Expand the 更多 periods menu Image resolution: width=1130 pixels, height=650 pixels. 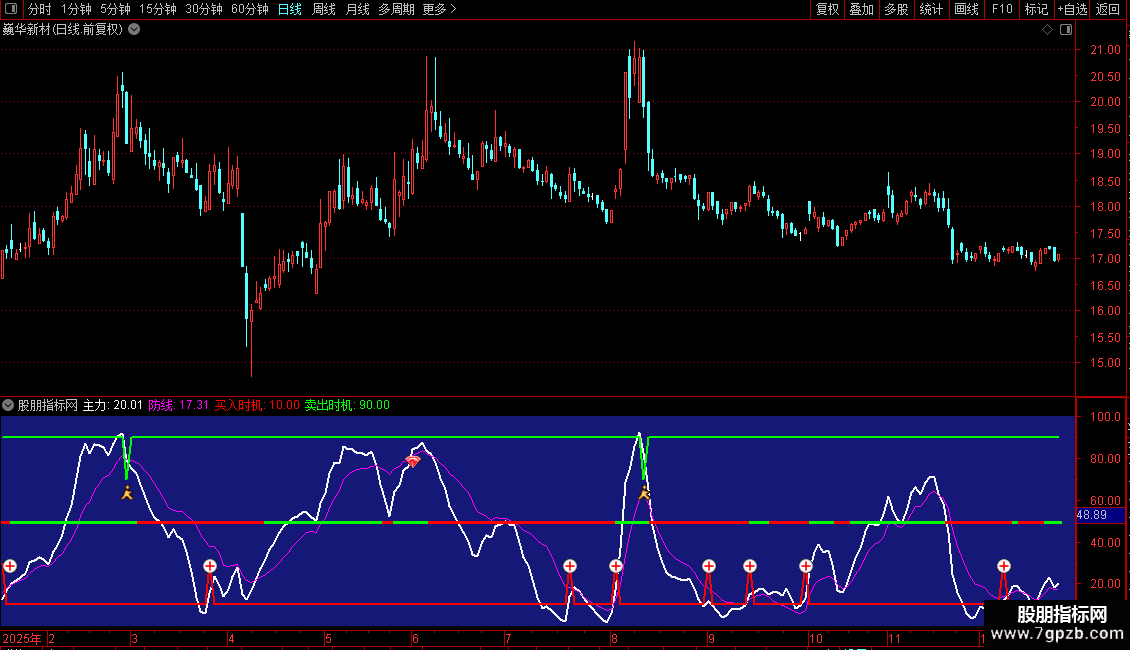[x=439, y=9]
